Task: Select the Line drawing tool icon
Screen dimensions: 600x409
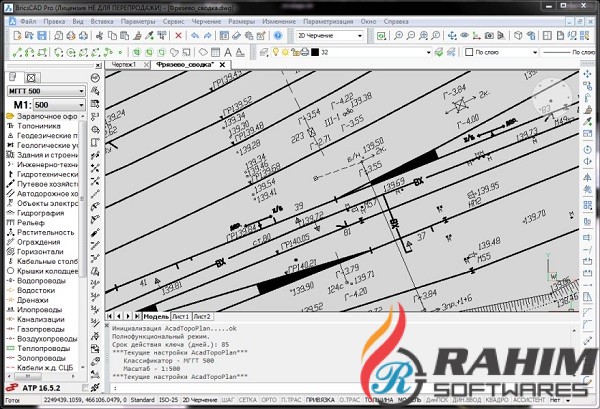Action: tap(17, 52)
